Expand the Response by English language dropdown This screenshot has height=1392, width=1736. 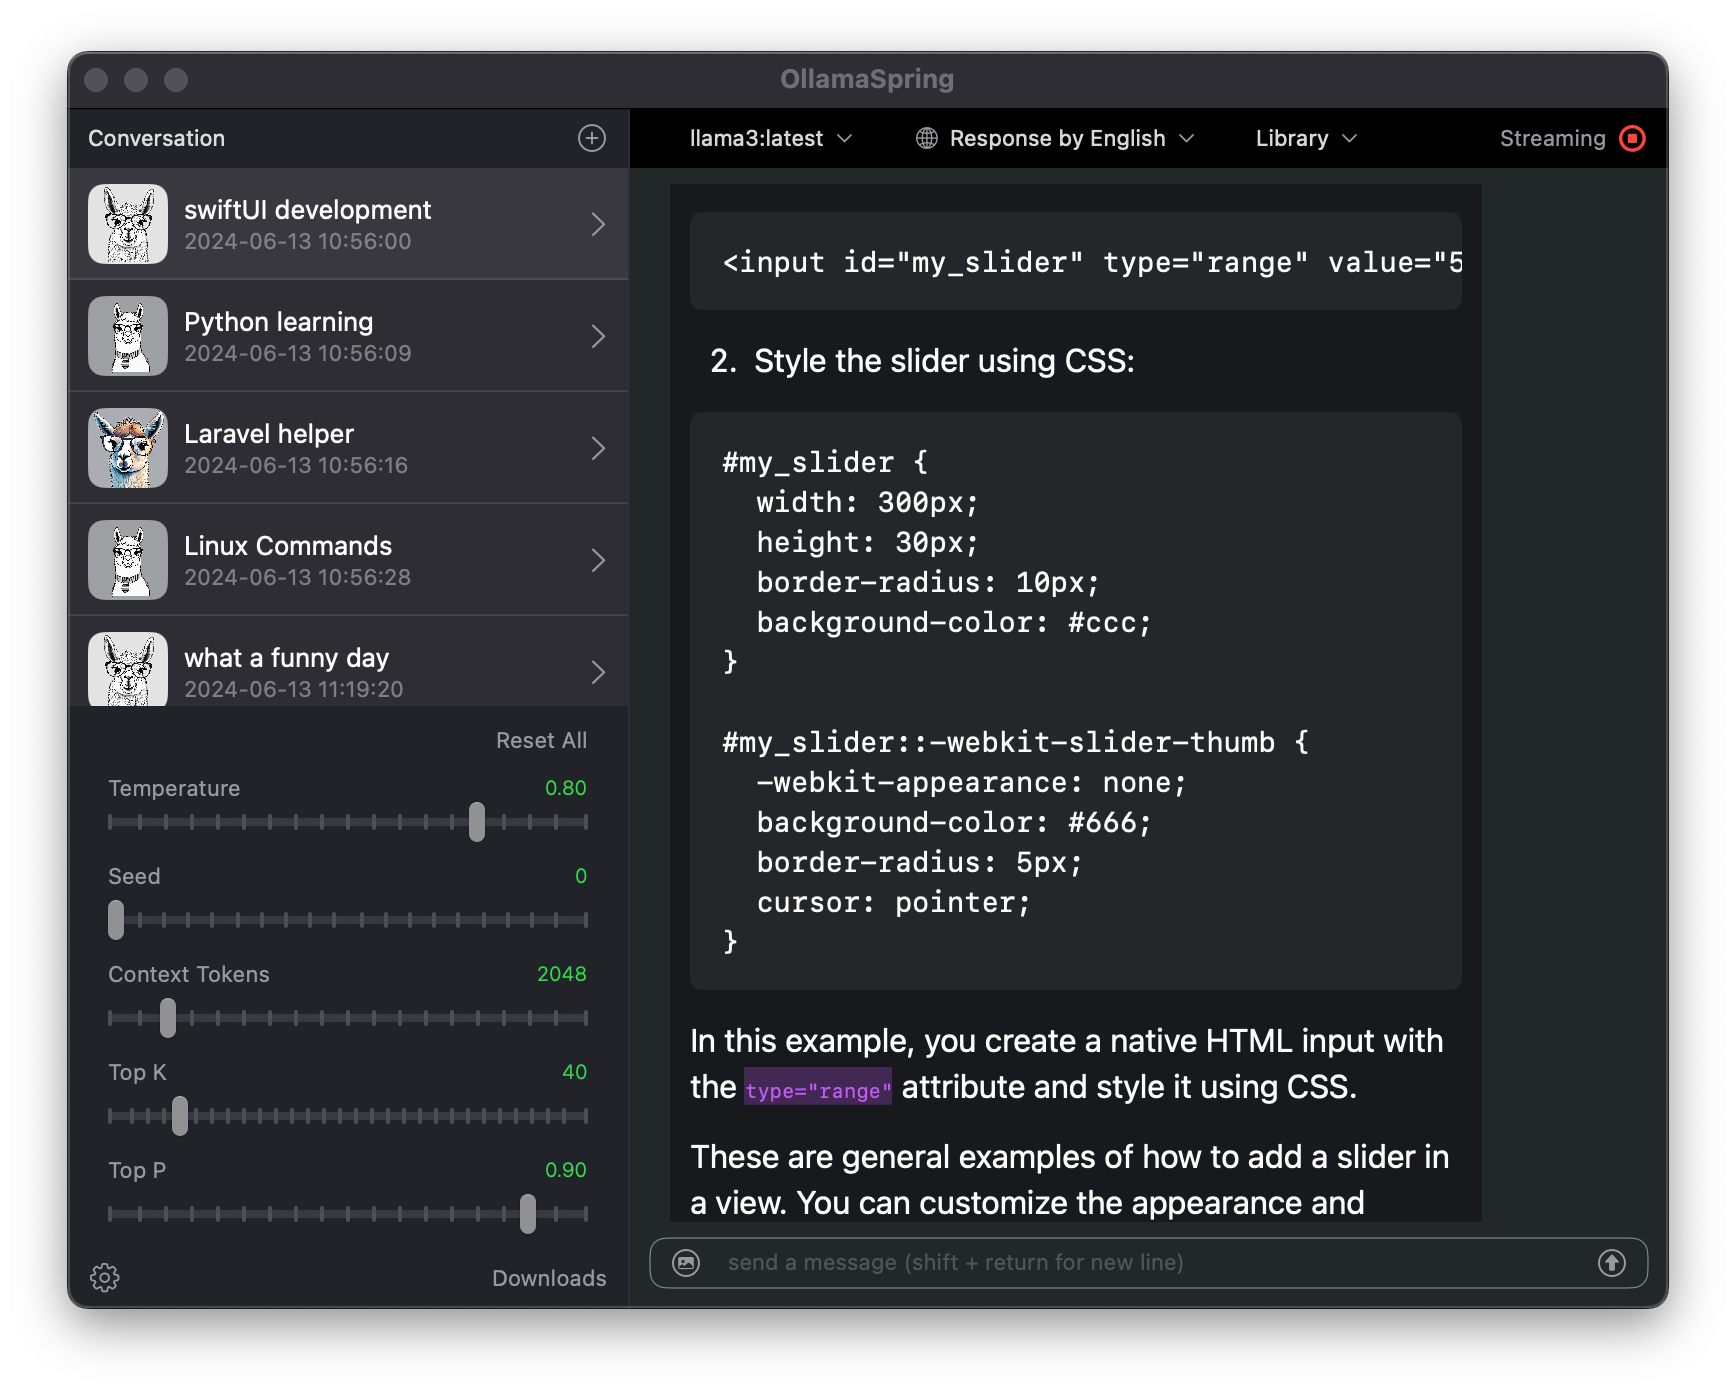1070,138
